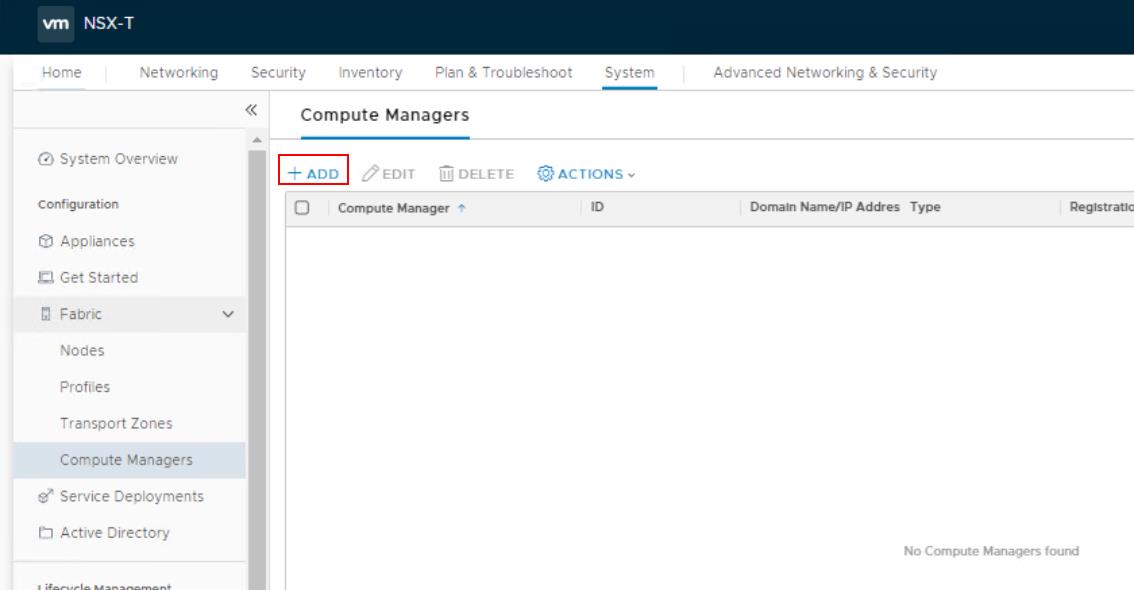Click the sidebar vertical scrollbar thumb
Image resolution: width=1134 pixels, height=590 pixels.
(x=257, y=369)
